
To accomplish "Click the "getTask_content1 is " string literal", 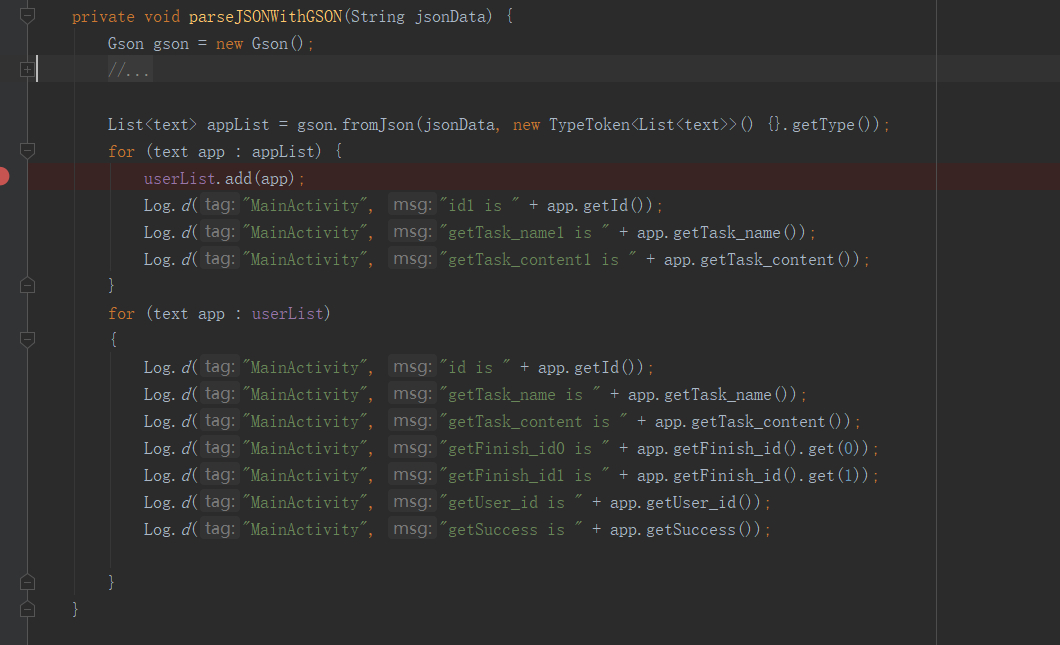I will 539,260.
